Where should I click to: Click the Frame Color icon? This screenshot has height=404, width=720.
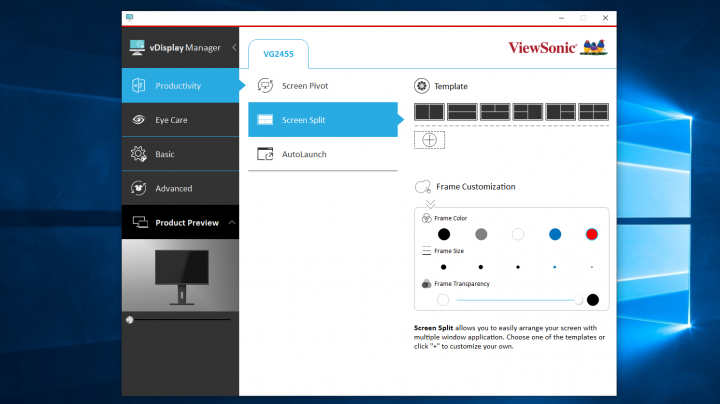[x=427, y=218]
